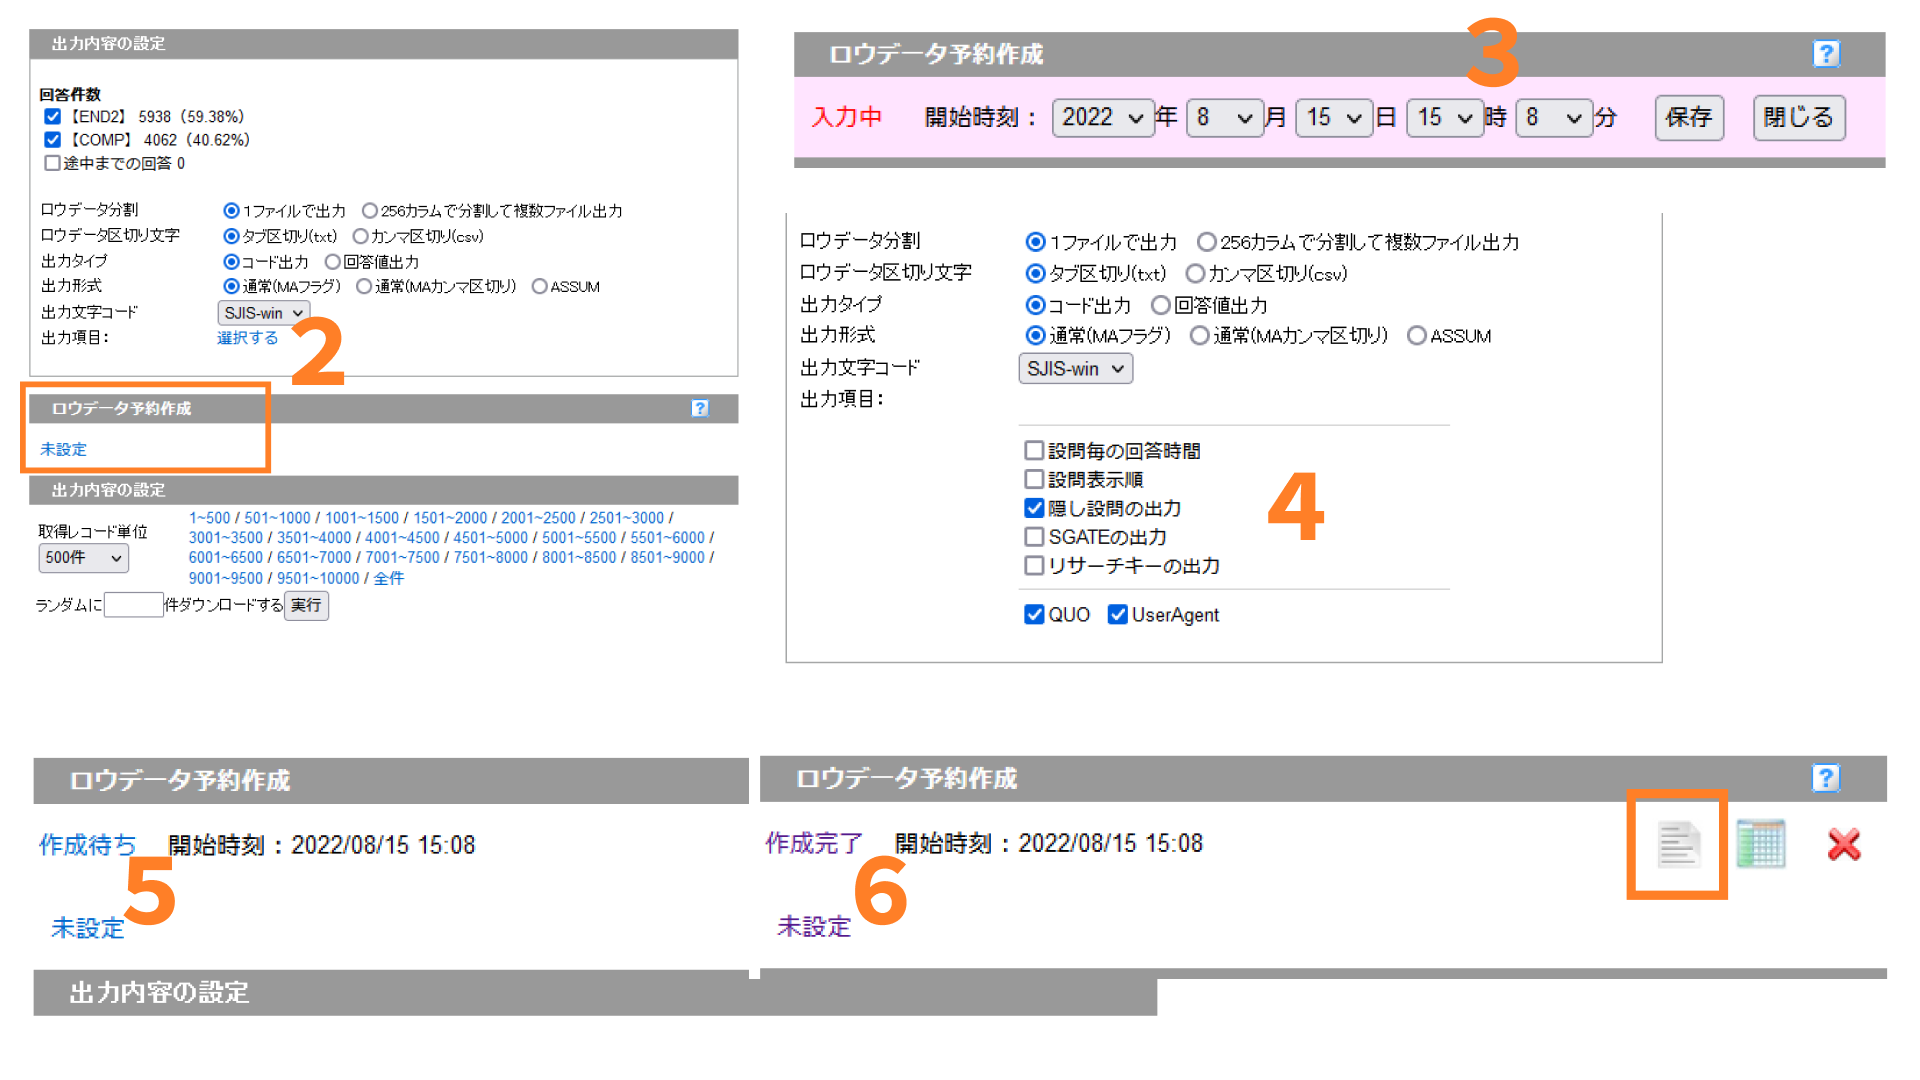Toggle the UserAgent checkbox

coord(1117,614)
